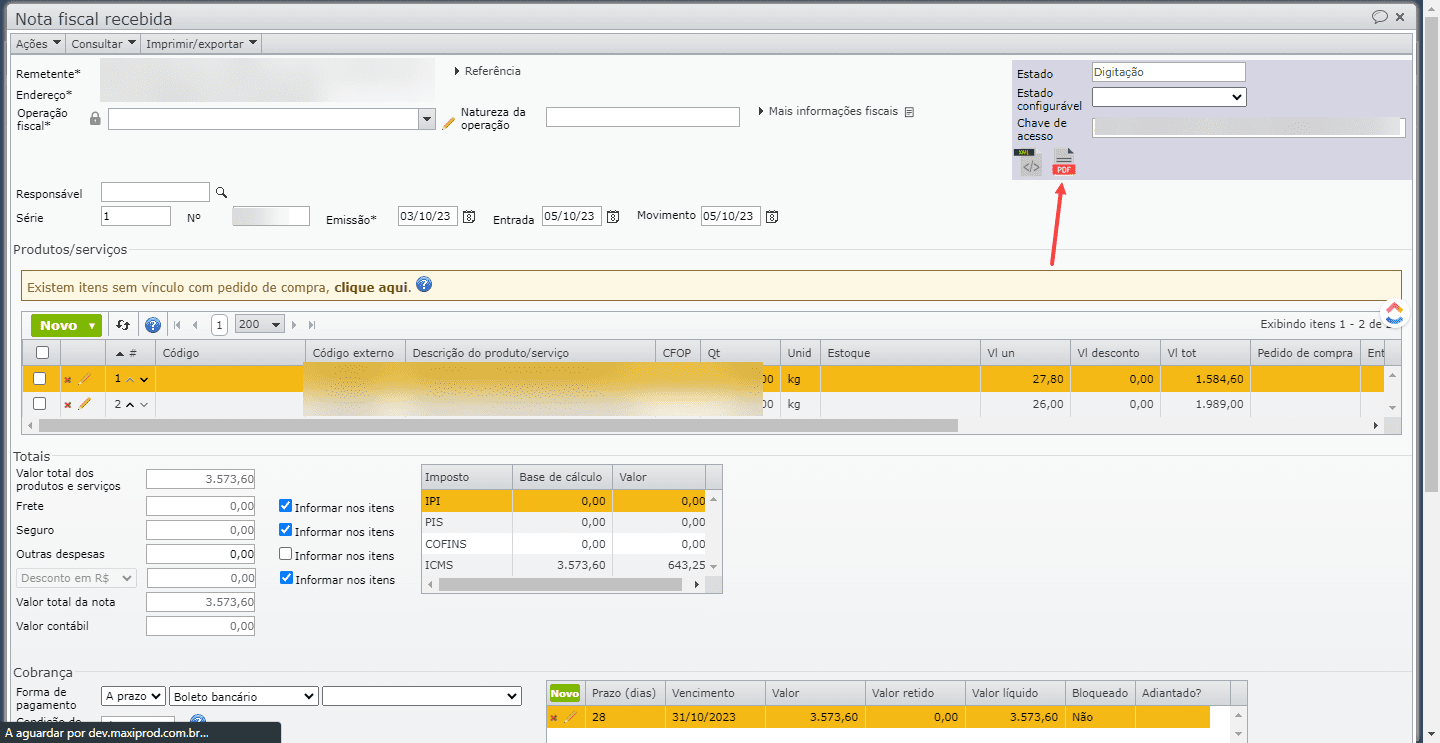The width and height of the screenshot is (1440, 743).
Task: Click the 'clique aqui' link
Action: [372, 287]
